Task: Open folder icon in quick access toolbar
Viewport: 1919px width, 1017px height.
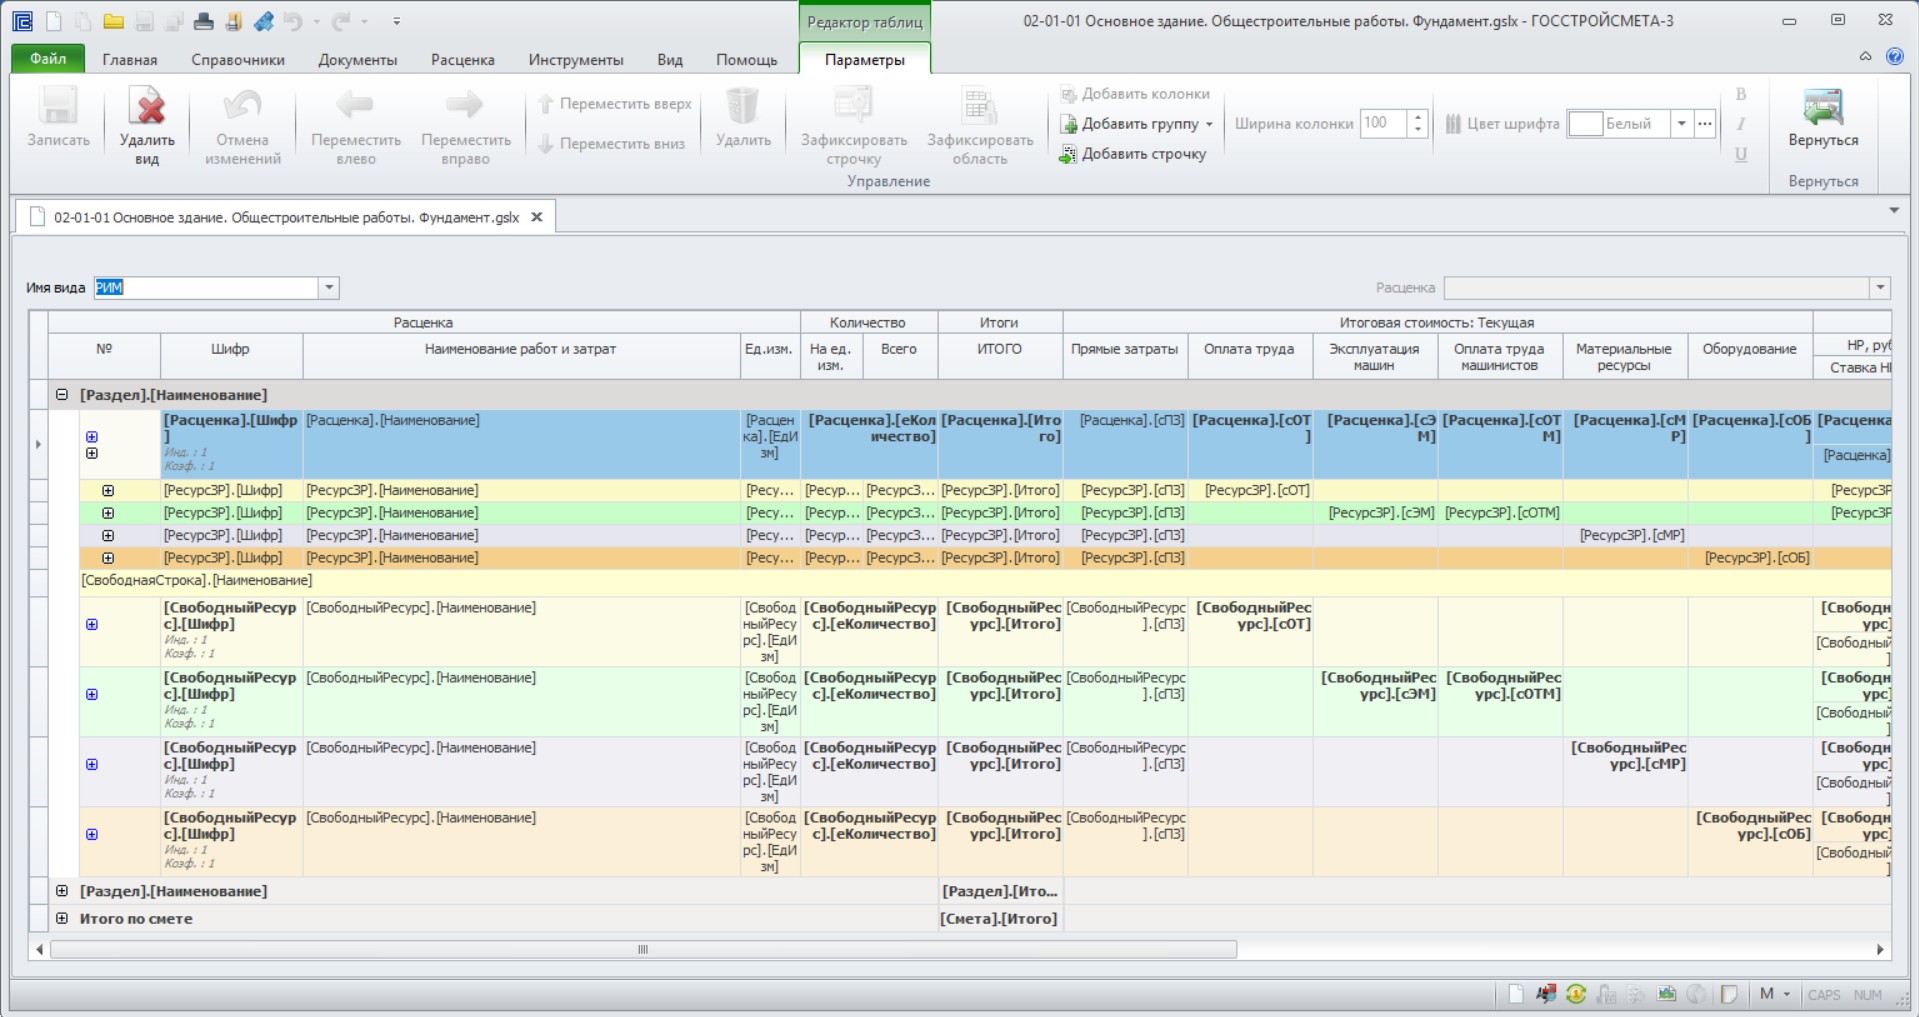Action: coord(114,21)
